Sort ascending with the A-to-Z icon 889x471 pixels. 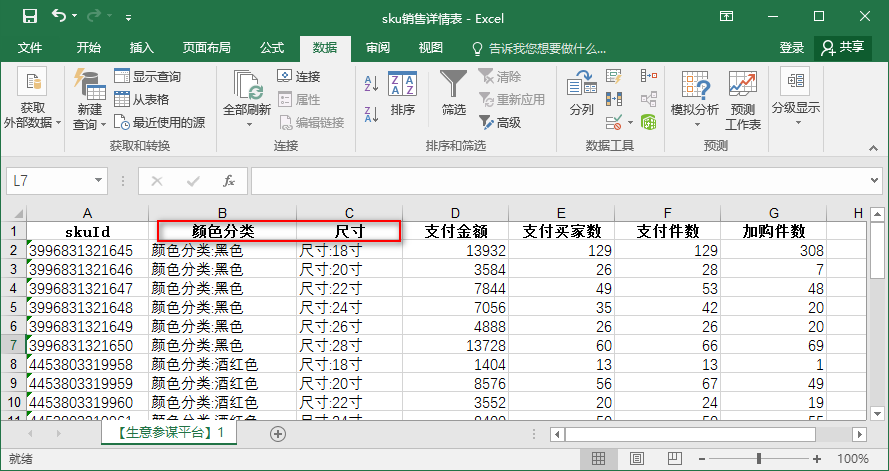[x=371, y=84]
